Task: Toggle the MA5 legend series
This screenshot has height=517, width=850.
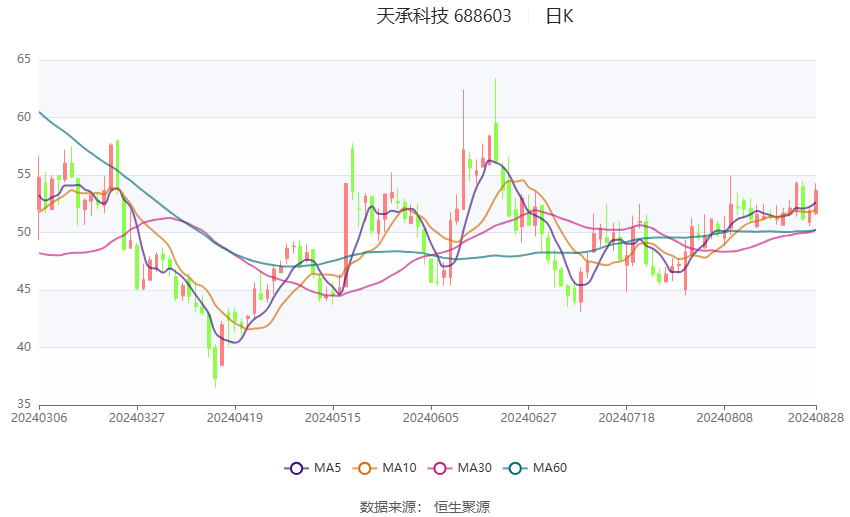Action: click(313, 468)
